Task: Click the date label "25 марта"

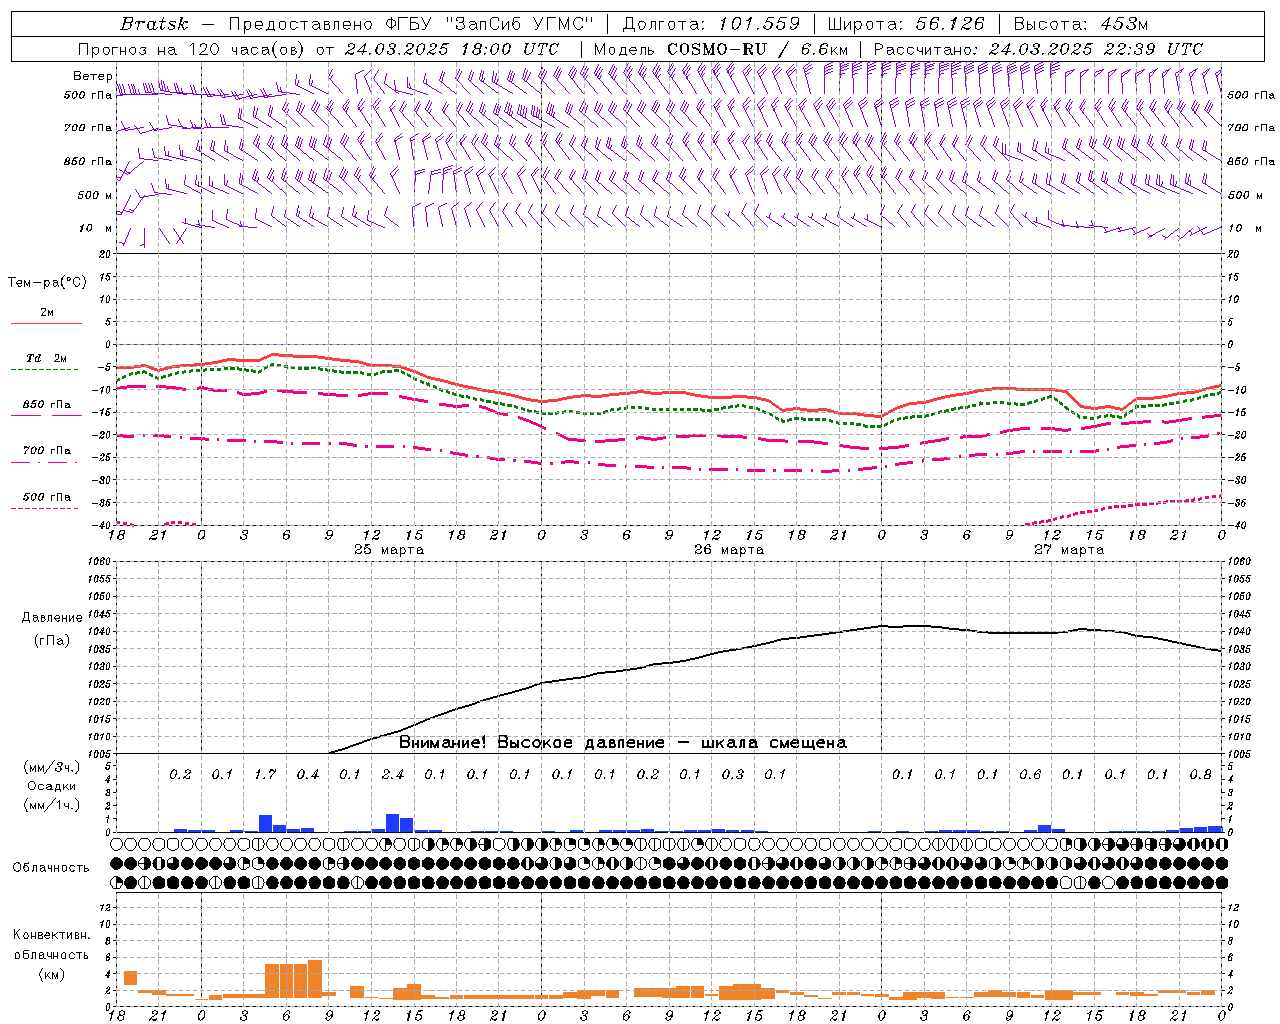Action: click(390, 550)
